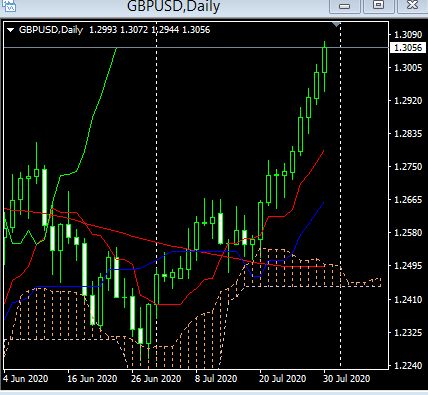Click the 4 Jun 2020 date label
The height and width of the screenshot is (395, 428).
click(26, 379)
